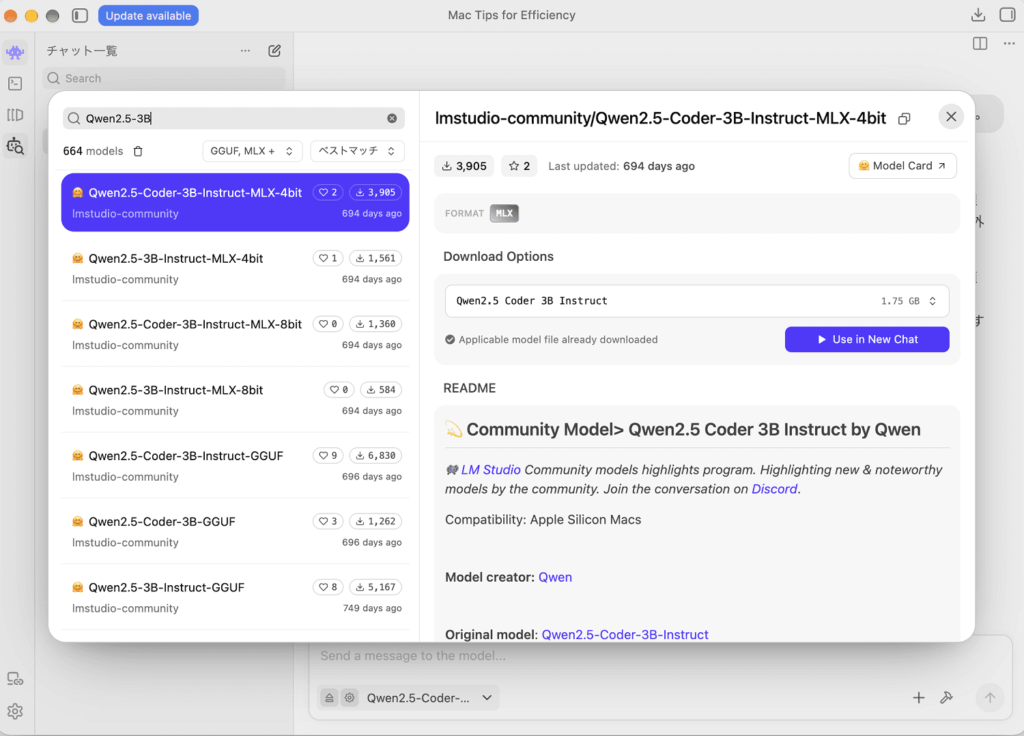Open the ベストマッチ sort dropdown
1024x736 pixels.
click(357, 151)
